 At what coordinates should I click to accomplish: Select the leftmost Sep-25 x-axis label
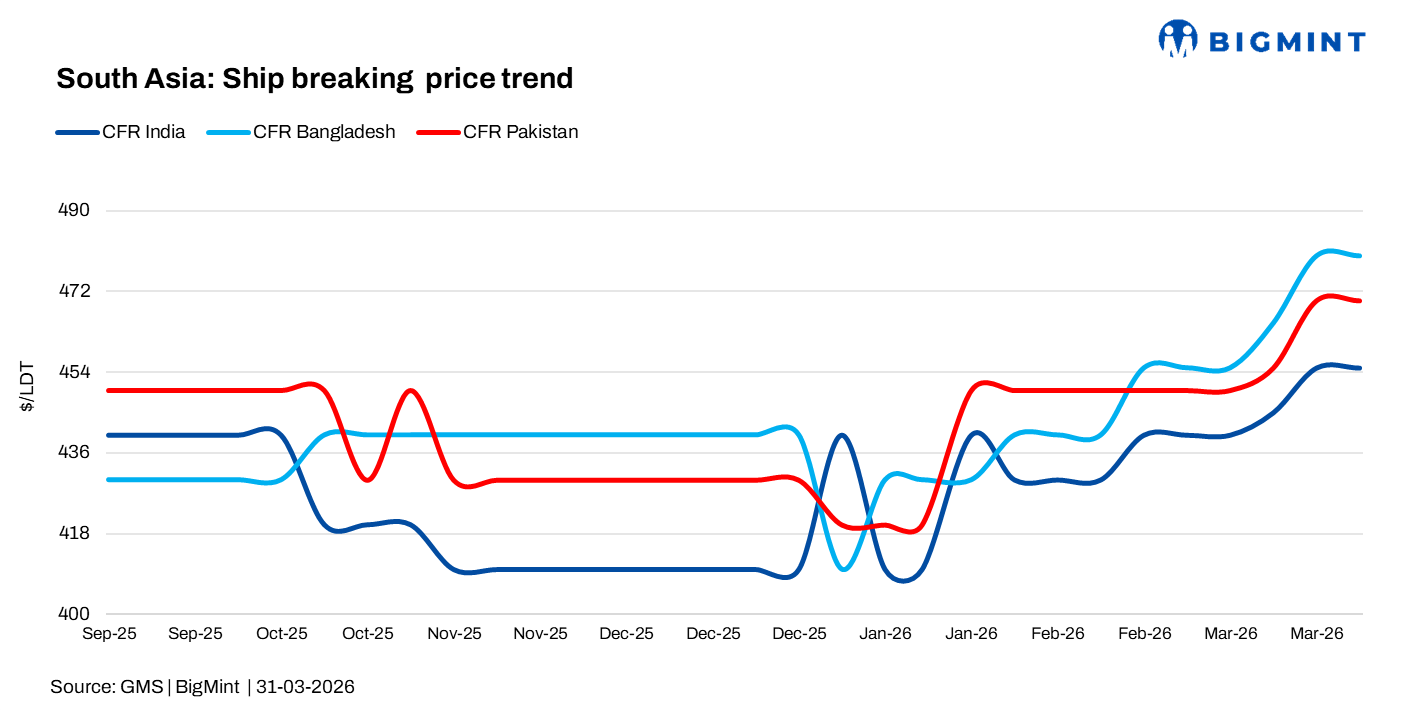[x=110, y=634]
